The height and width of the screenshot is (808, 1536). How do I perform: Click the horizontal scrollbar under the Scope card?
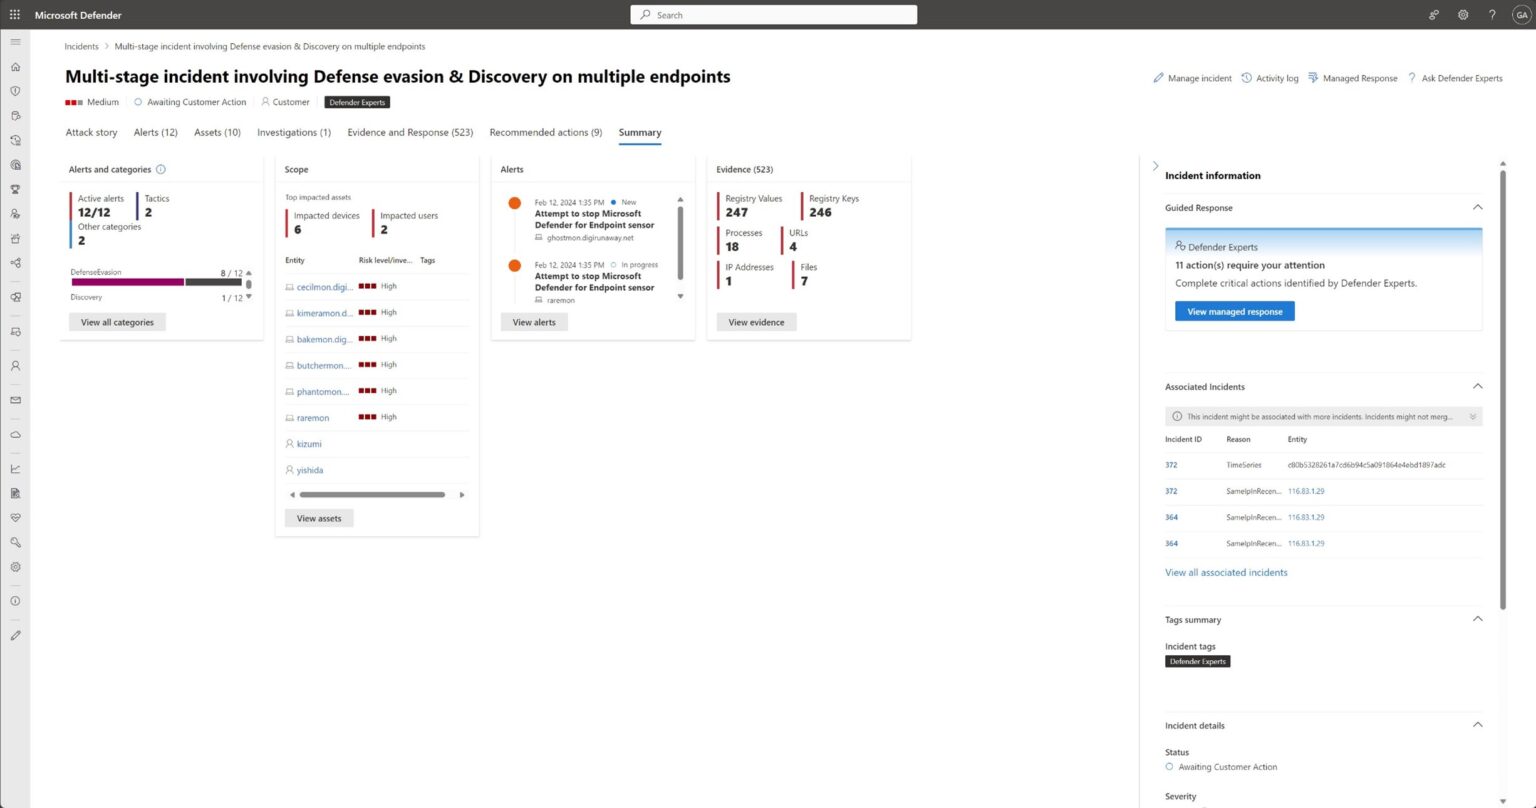[x=370, y=494]
